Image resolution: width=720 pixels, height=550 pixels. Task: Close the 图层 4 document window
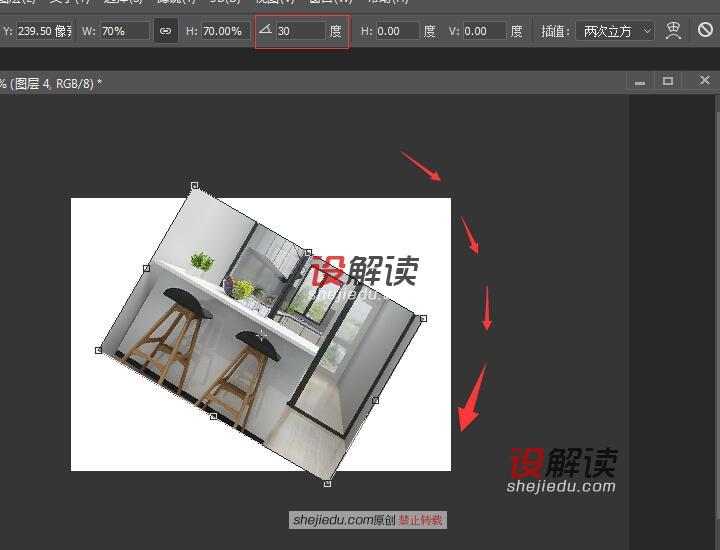click(705, 81)
